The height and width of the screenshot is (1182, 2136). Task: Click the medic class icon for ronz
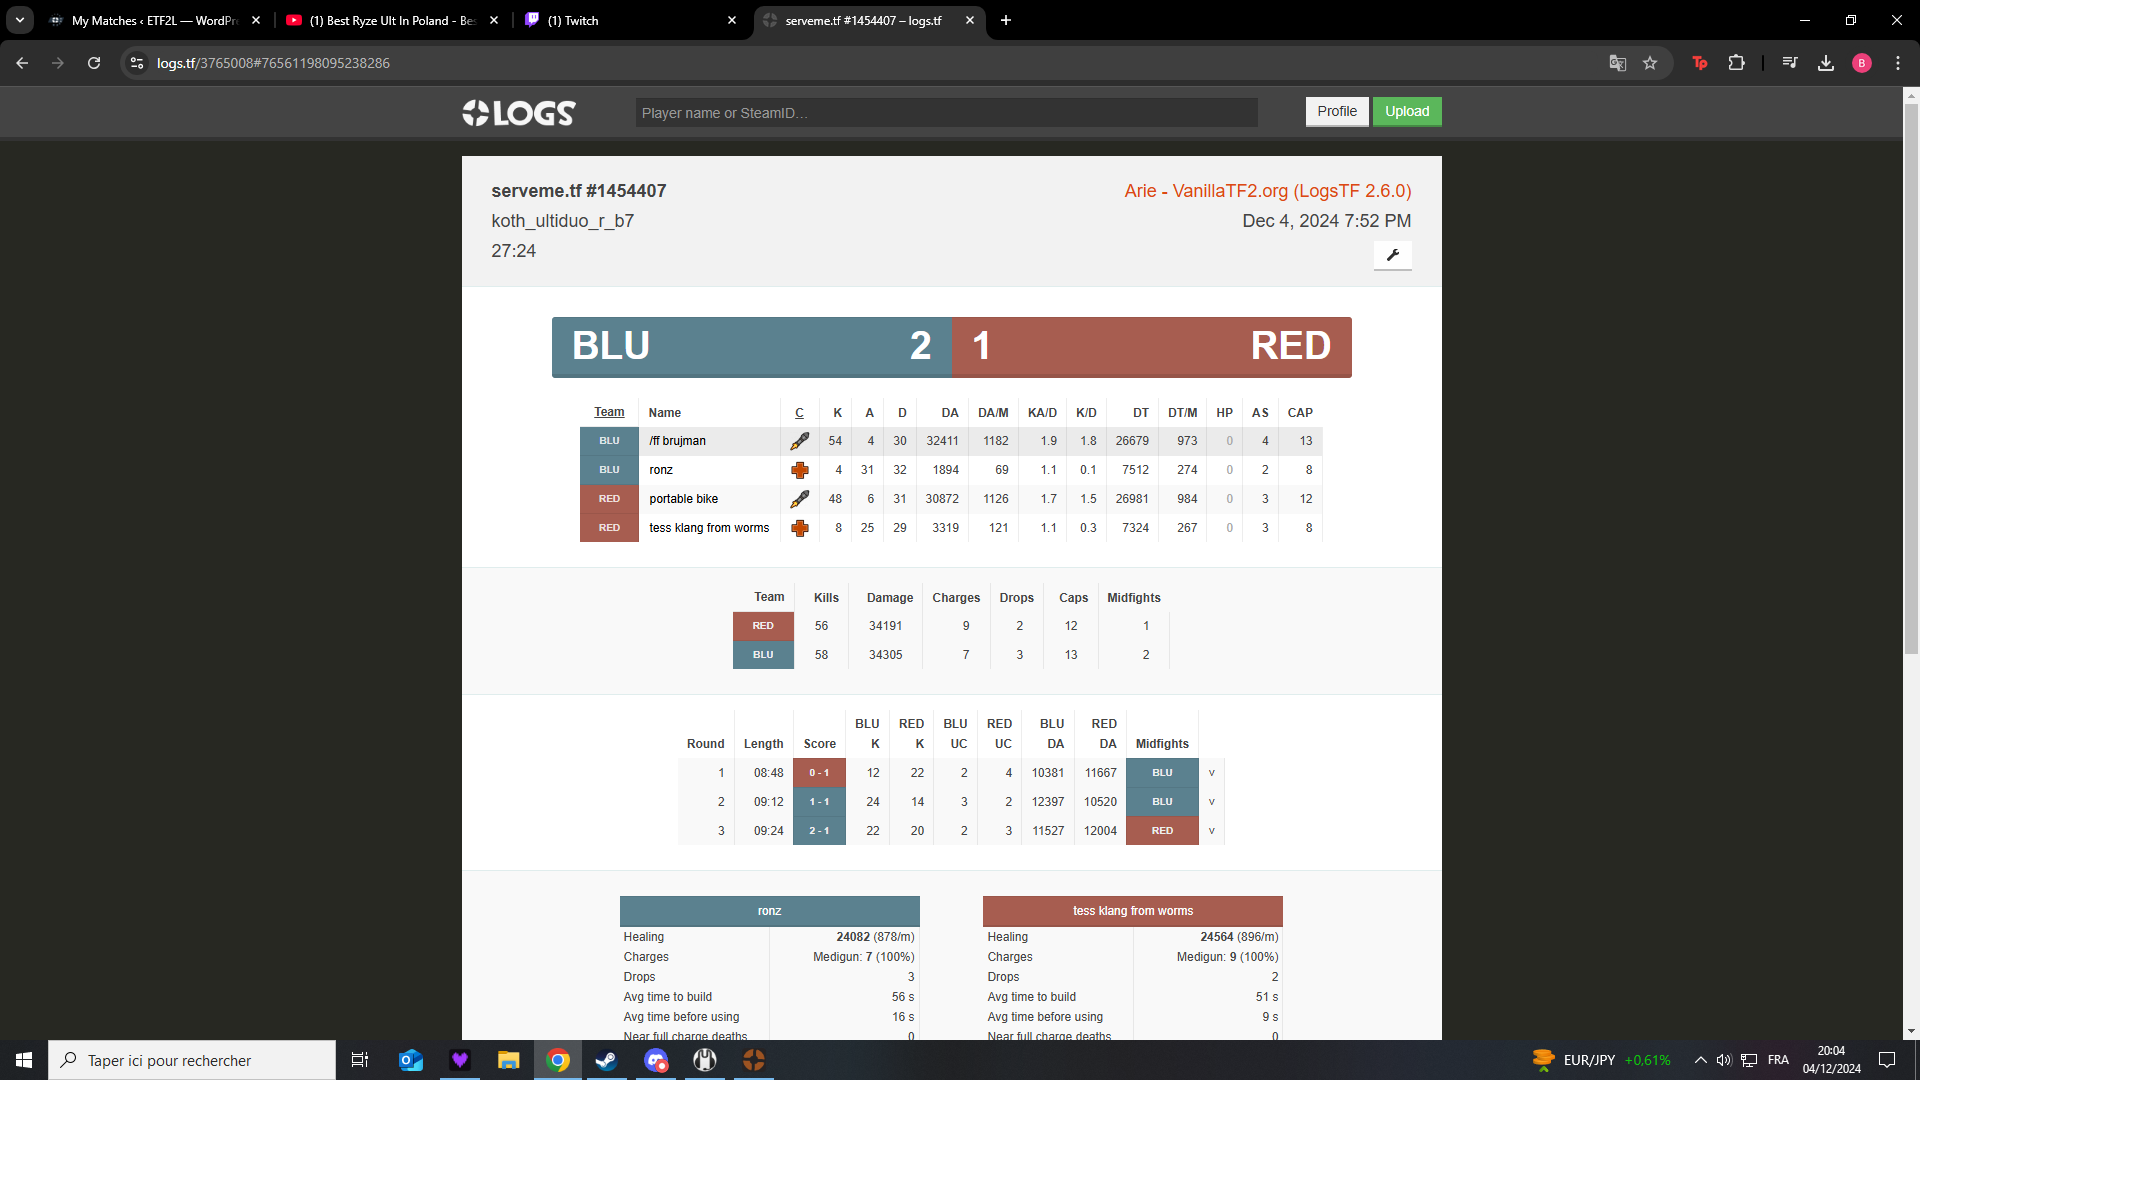[799, 470]
